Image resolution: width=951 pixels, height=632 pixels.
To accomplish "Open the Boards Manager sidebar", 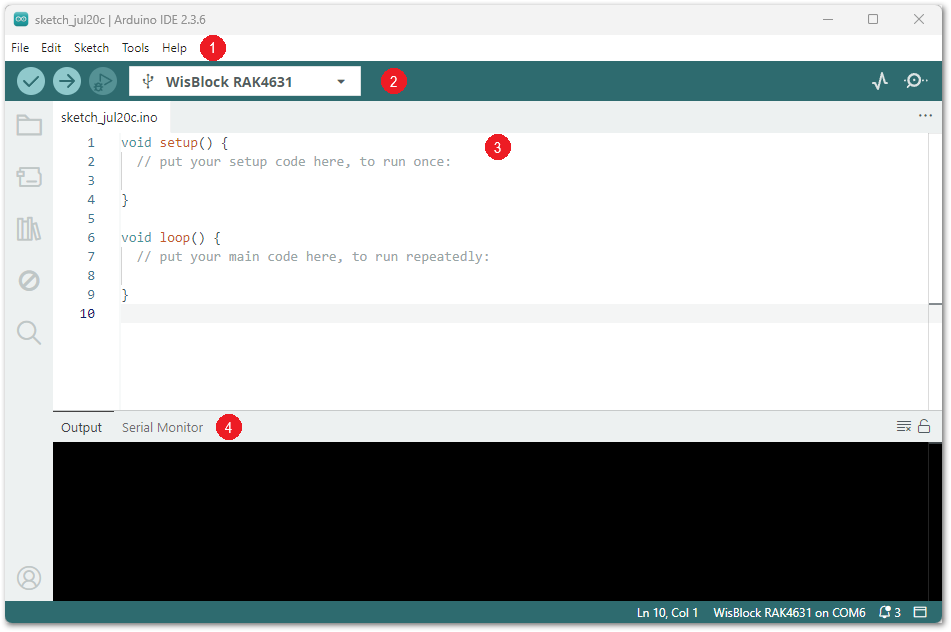I will point(29,177).
